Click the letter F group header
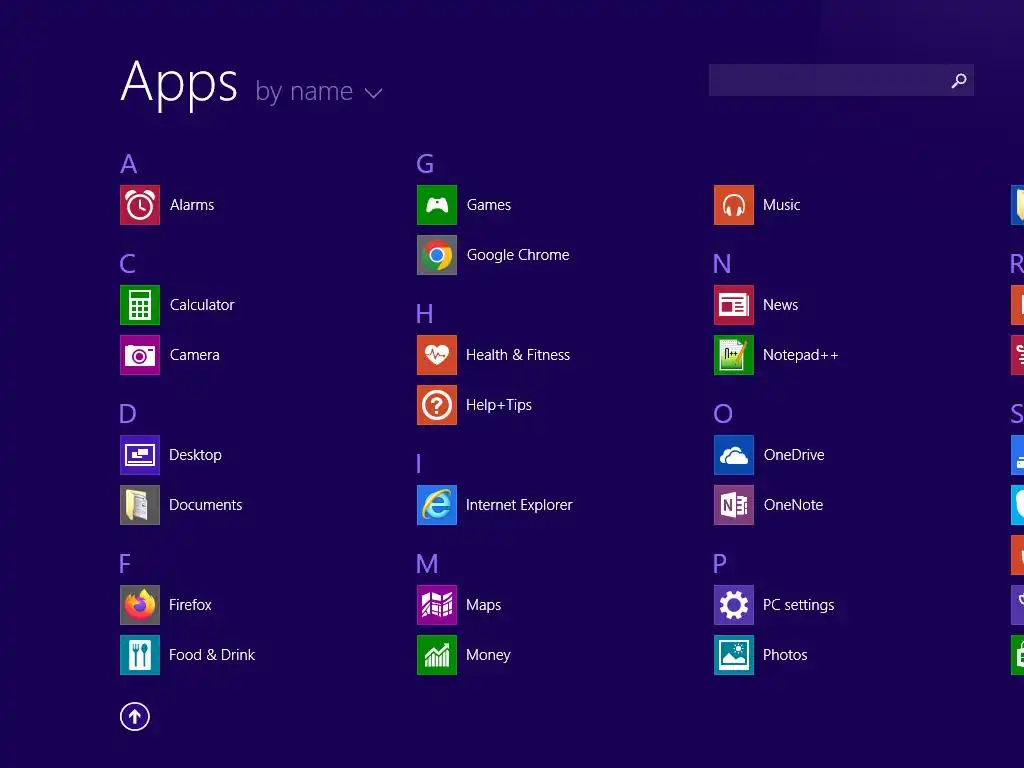 point(125,564)
